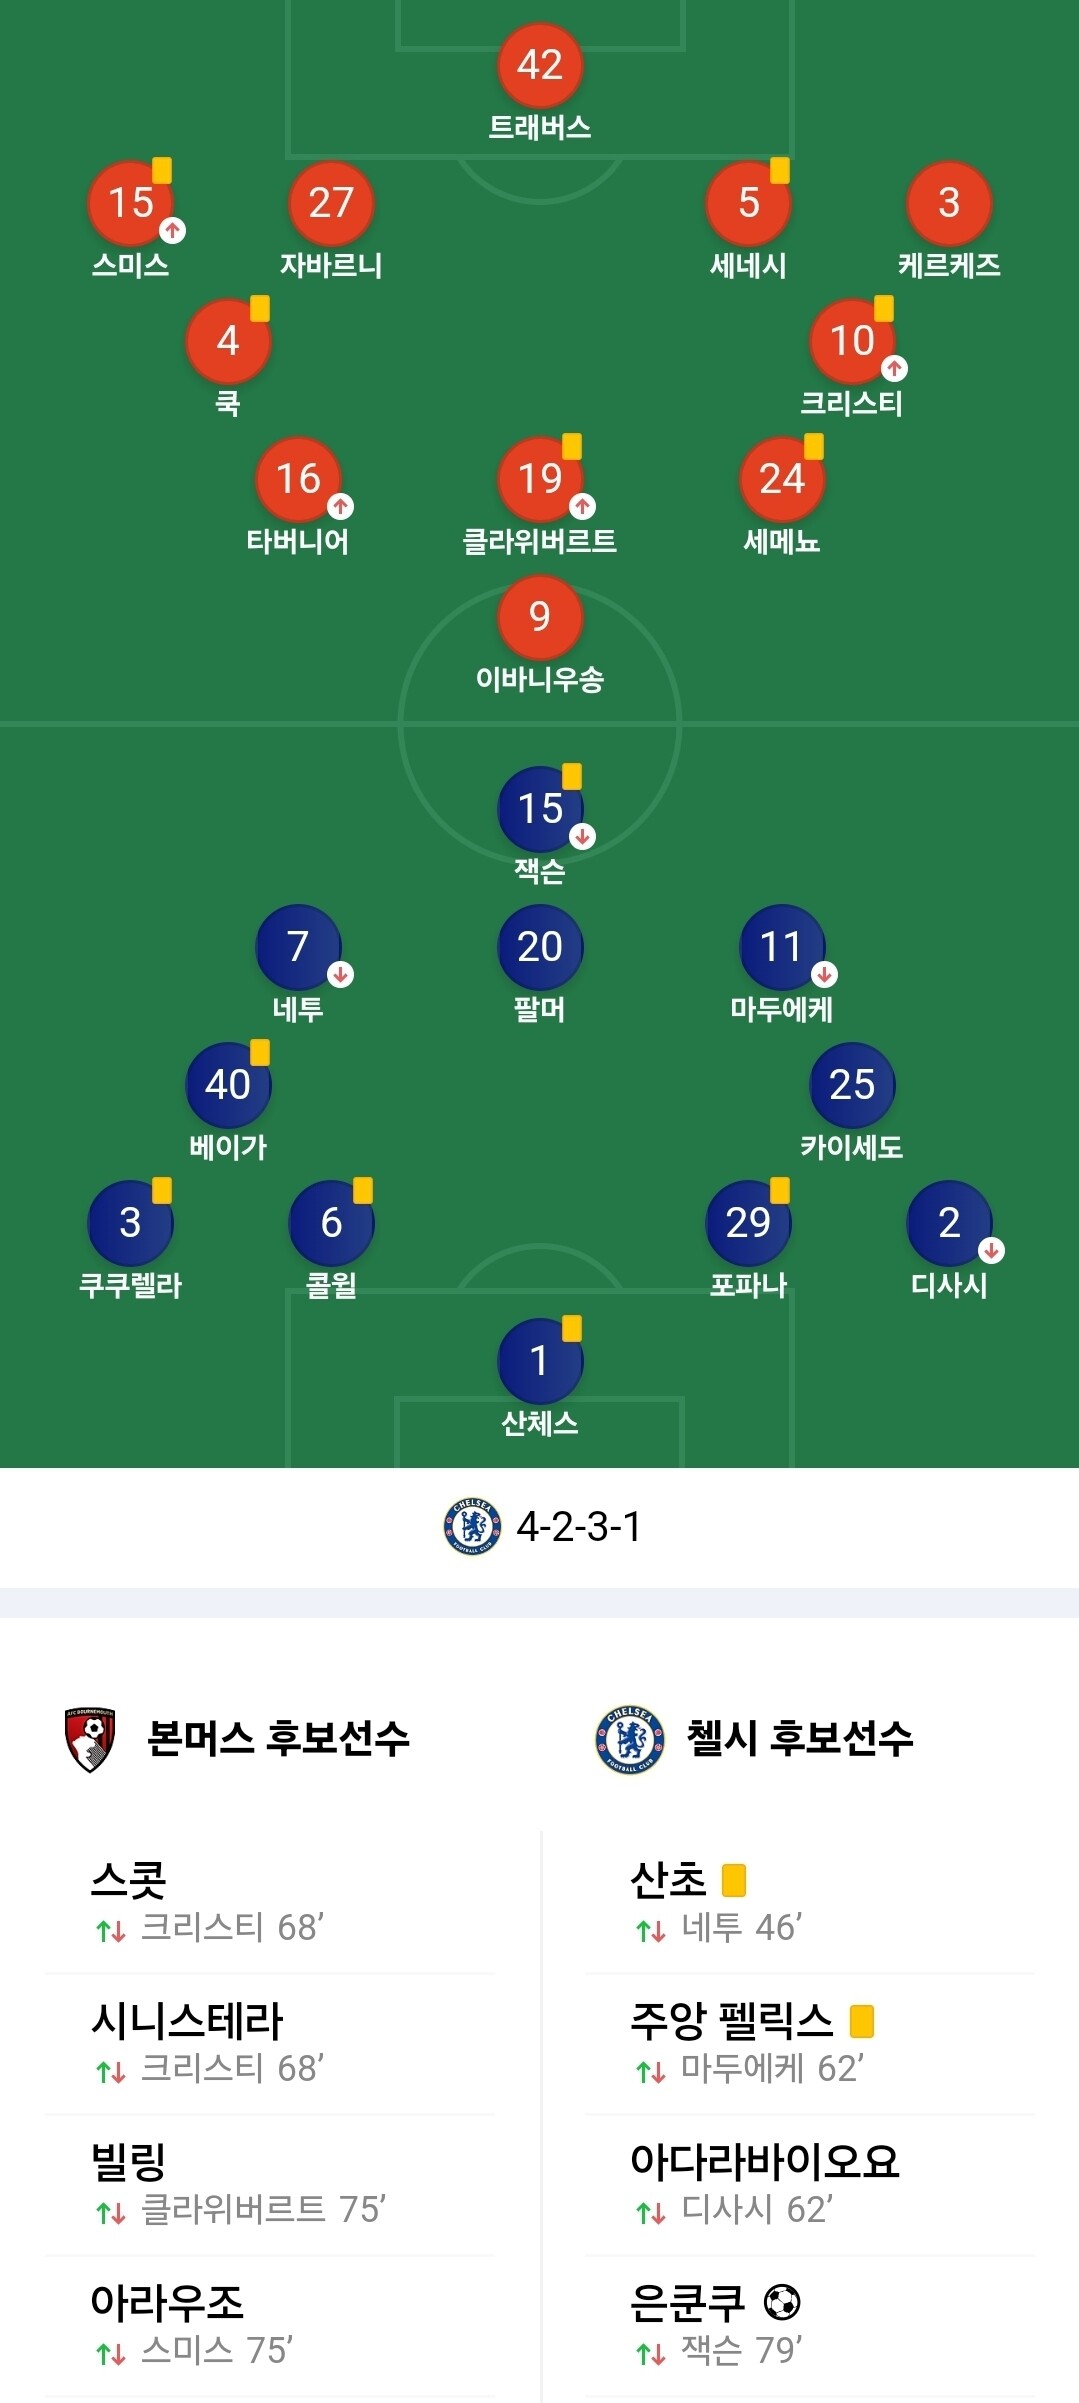The width and height of the screenshot is (1079, 2403).
Task: Select Chelsea goalkeeper Sanchez number 1
Action: [540, 1360]
